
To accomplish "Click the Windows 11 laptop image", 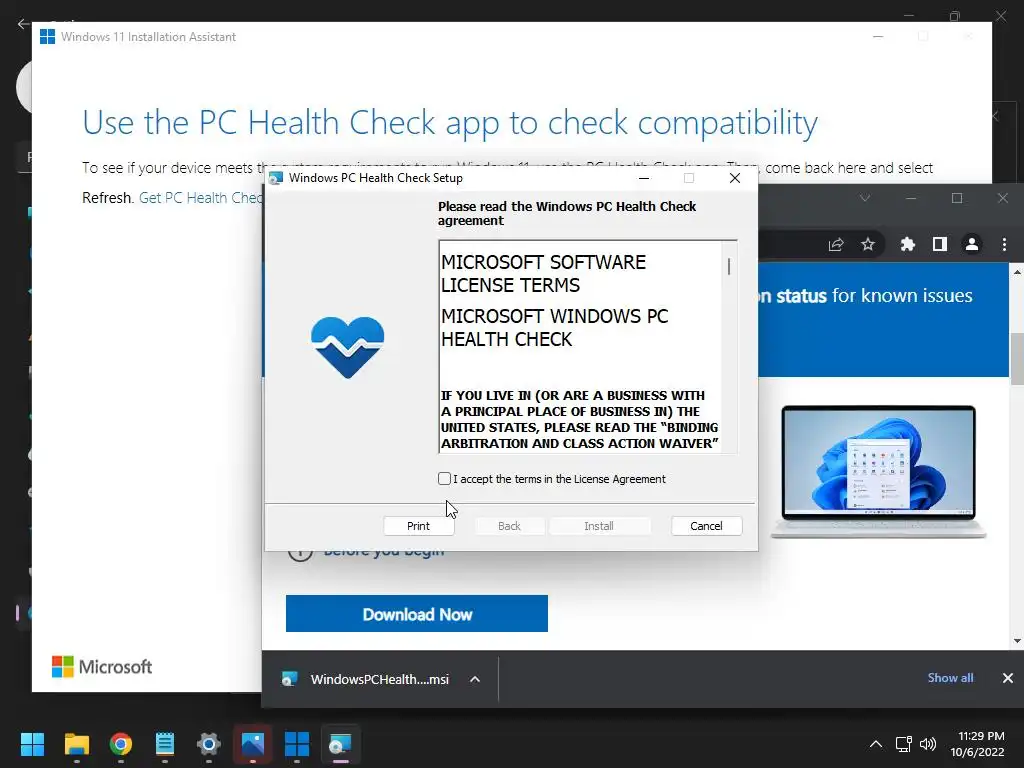I will point(878,472).
